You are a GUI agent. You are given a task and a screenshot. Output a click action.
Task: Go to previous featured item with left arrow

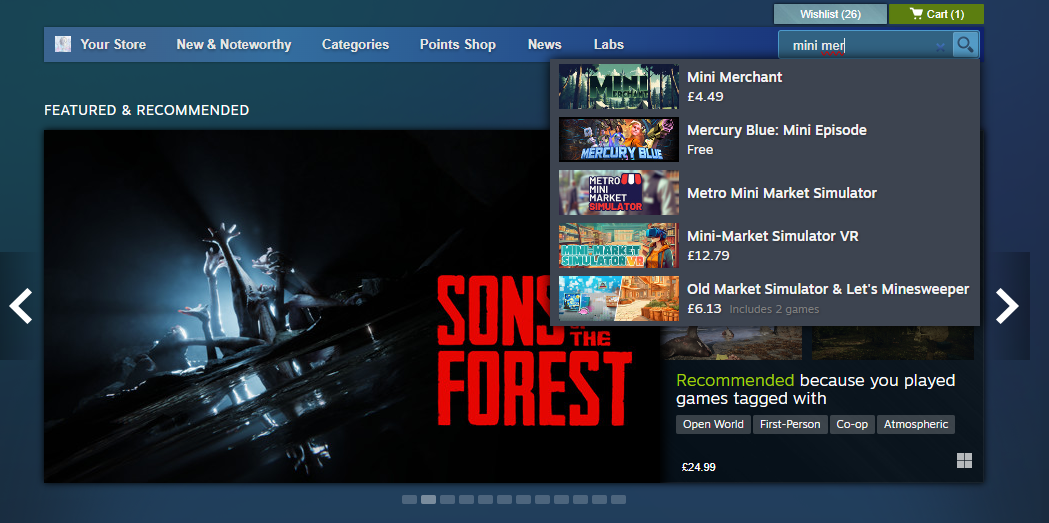point(20,306)
